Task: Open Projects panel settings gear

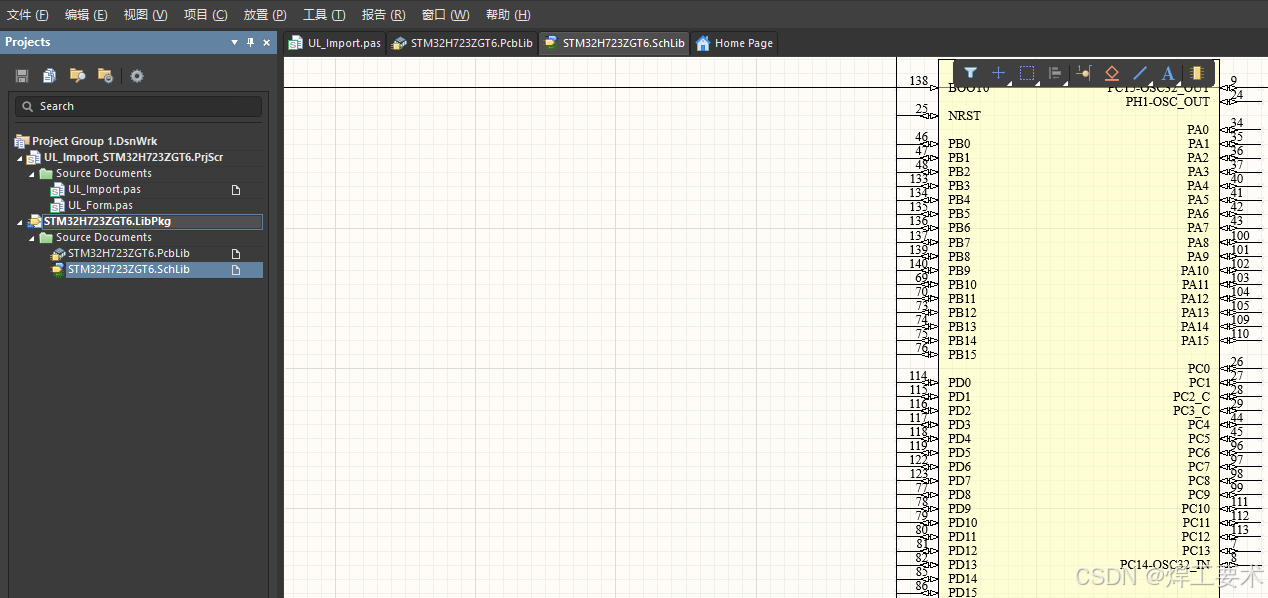Action: point(137,76)
